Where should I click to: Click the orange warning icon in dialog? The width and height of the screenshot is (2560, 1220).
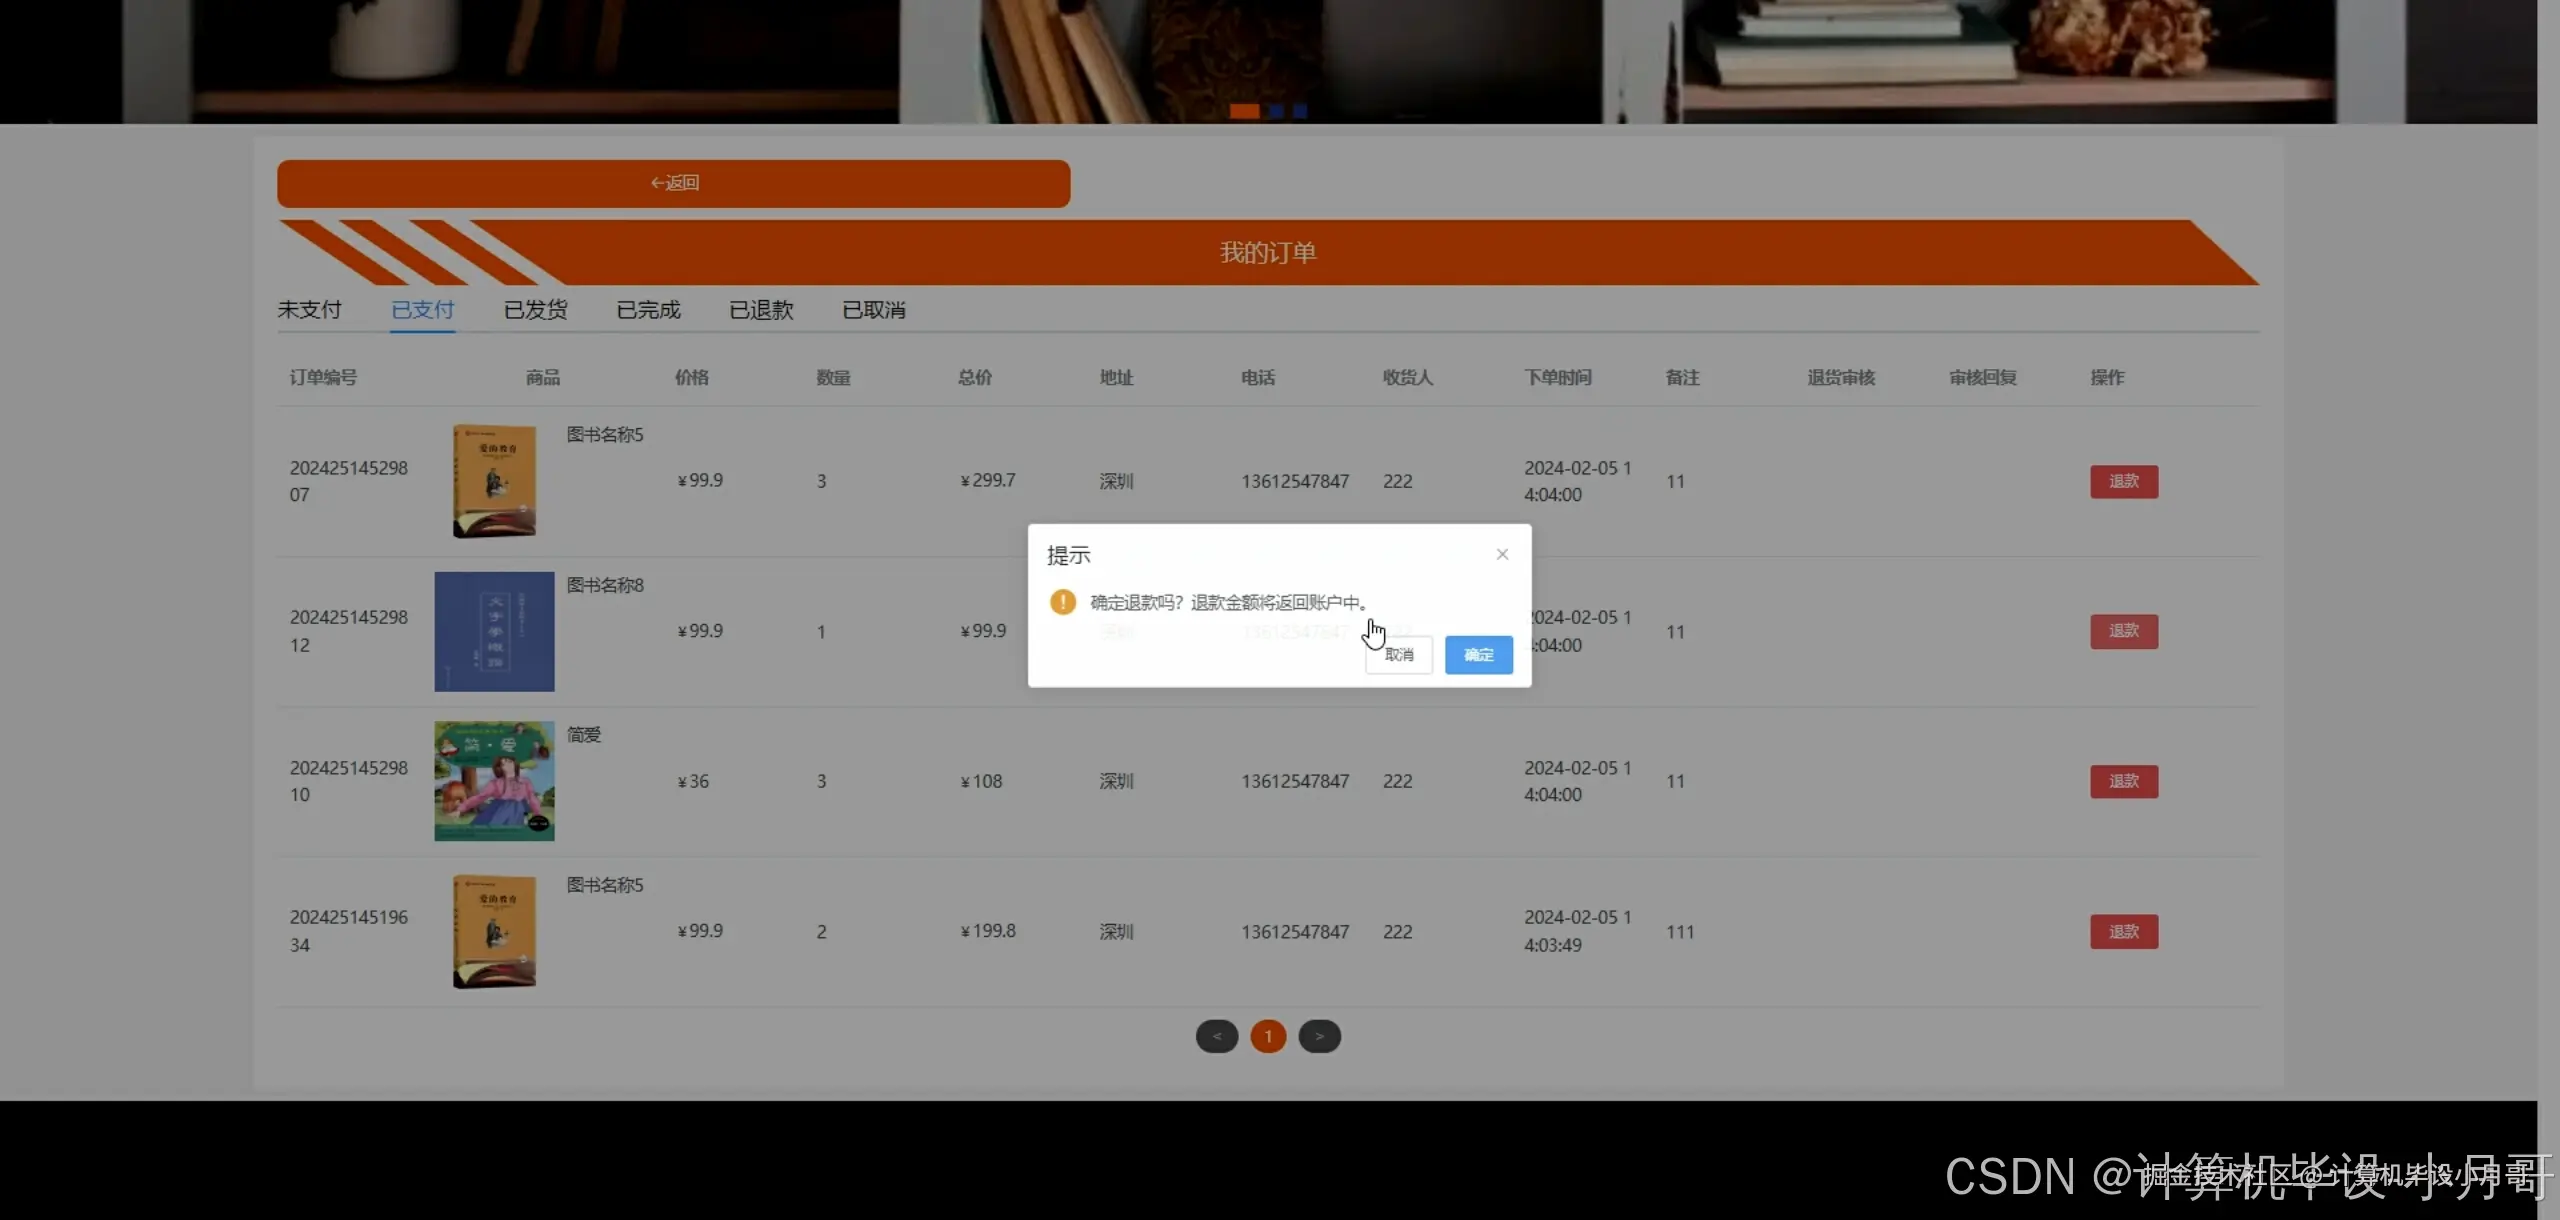1062,602
